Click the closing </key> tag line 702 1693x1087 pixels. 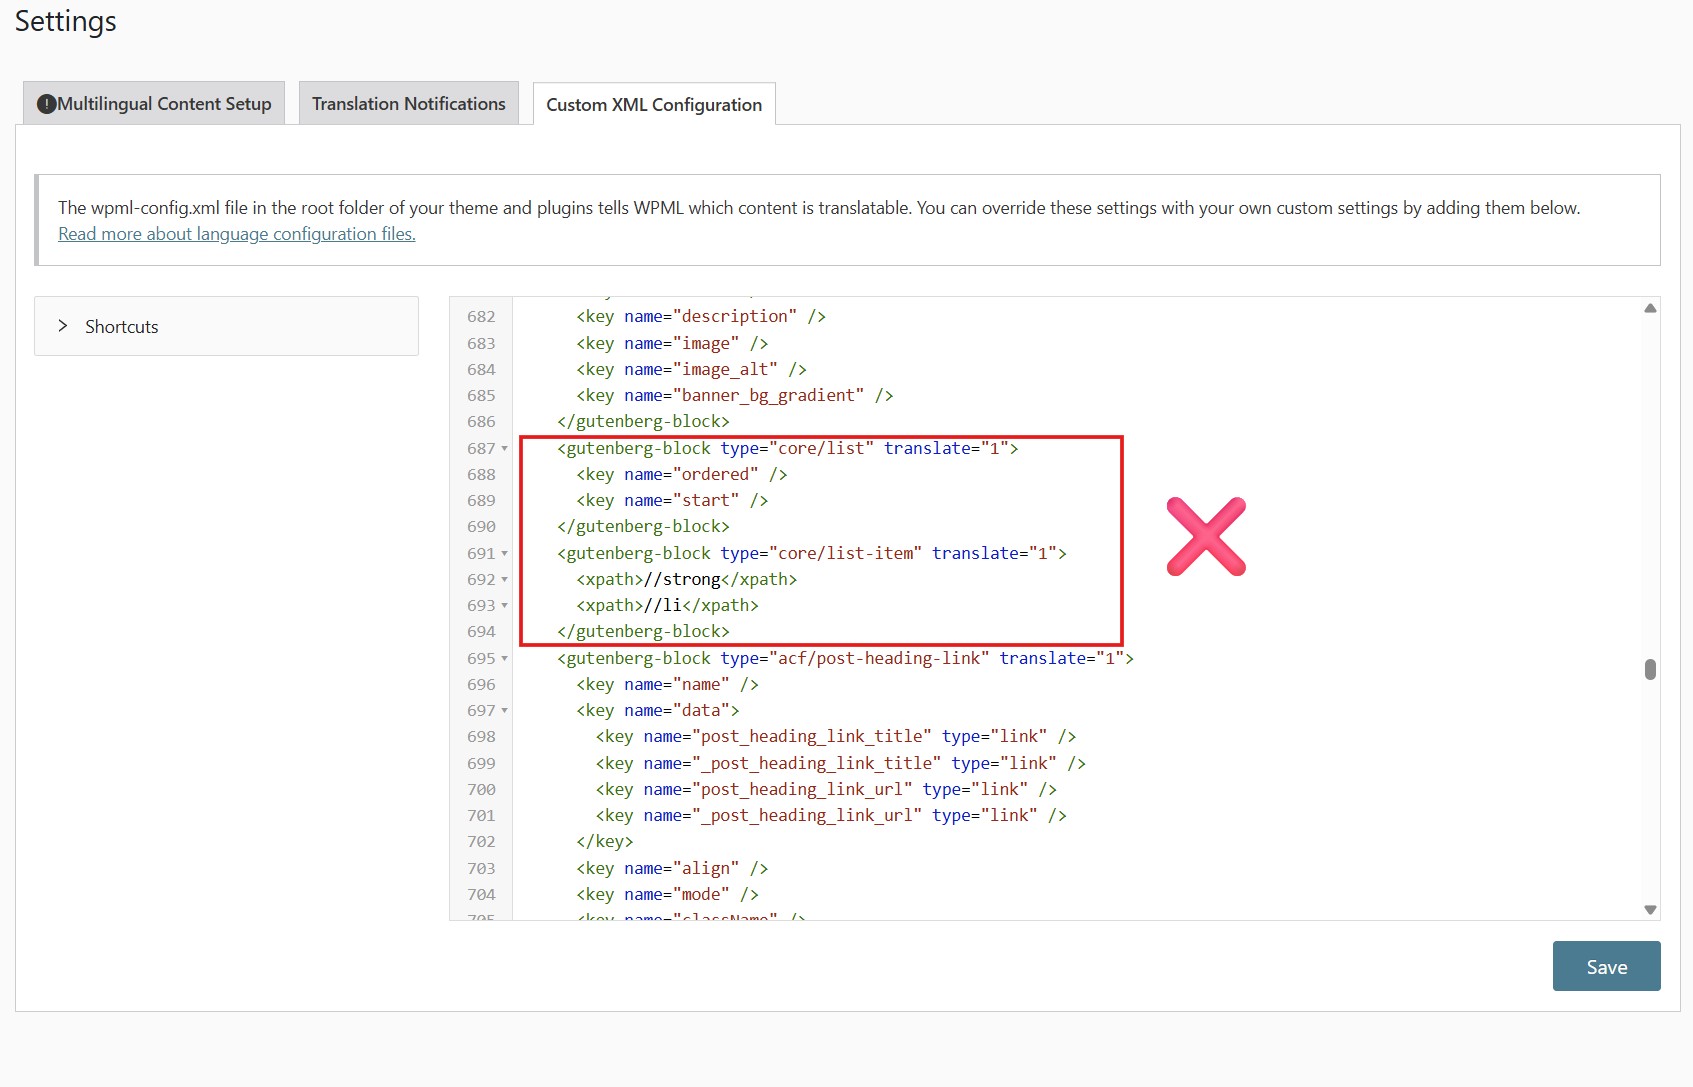pos(605,841)
